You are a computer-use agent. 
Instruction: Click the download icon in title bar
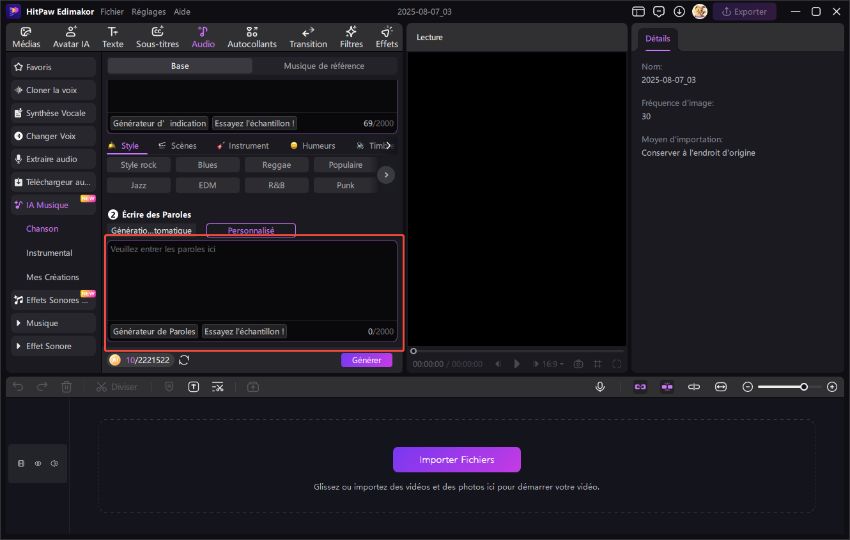click(x=679, y=11)
